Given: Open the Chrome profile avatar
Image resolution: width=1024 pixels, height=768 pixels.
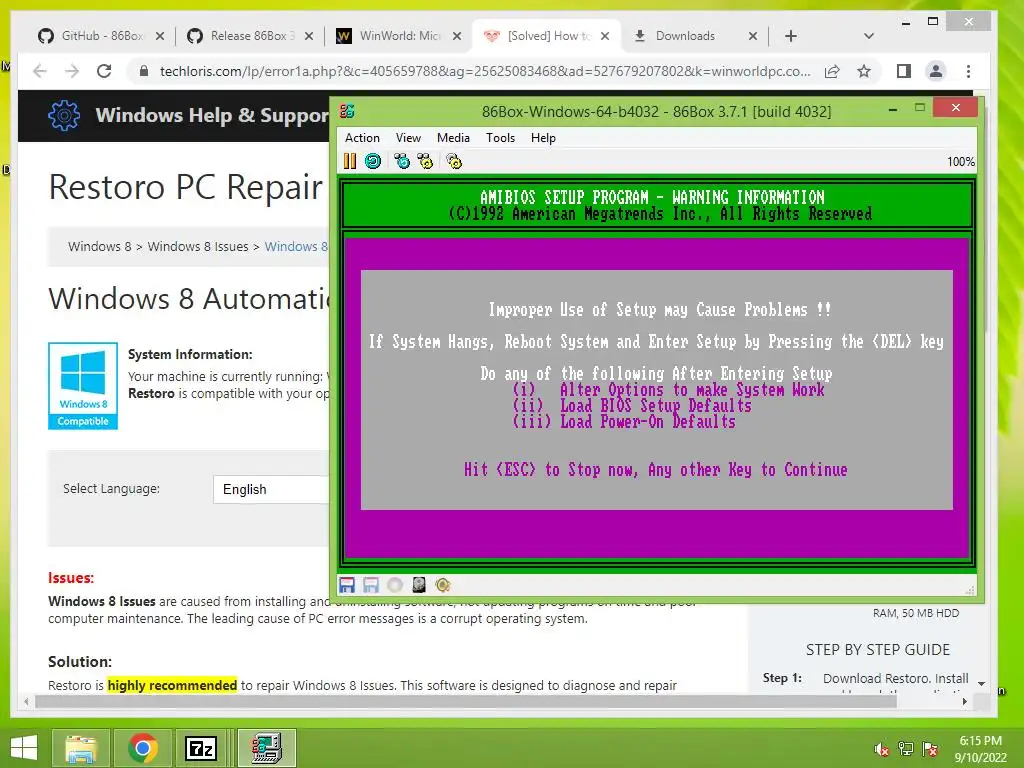Looking at the screenshot, I should 936,71.
